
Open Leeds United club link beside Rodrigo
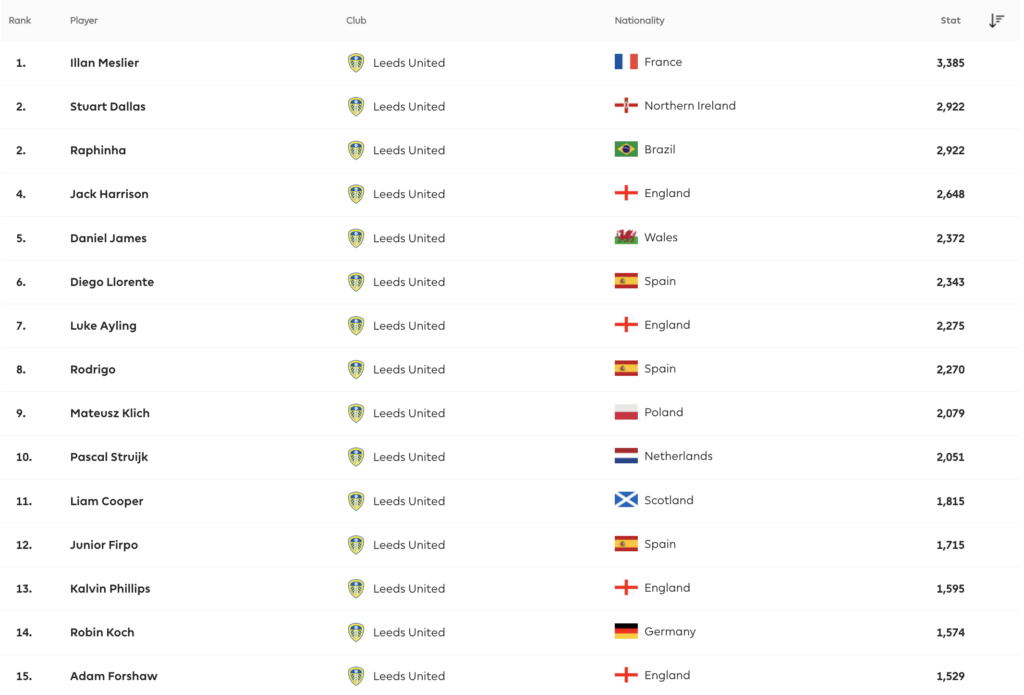click(x=408, y=370)
